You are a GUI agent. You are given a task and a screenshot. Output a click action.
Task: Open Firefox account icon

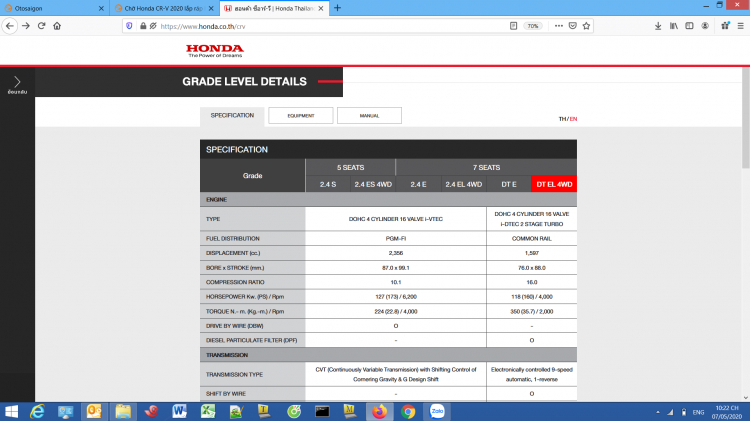click(705, 26)
